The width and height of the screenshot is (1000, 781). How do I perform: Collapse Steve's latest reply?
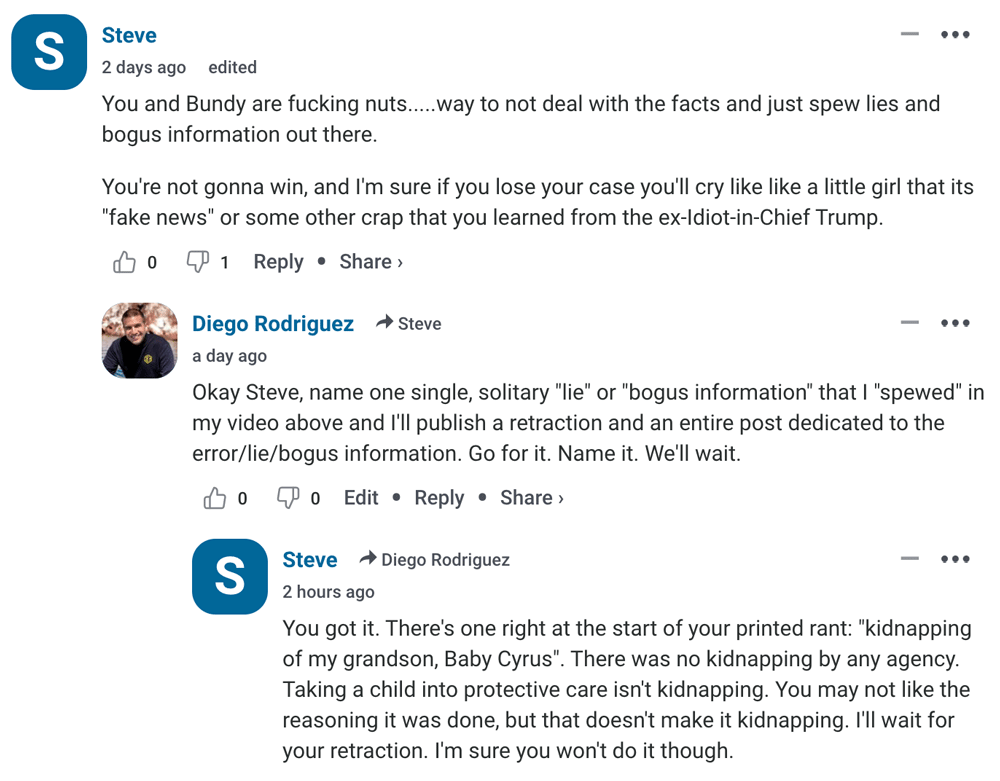pyautogui.click(x=909, y=559)
